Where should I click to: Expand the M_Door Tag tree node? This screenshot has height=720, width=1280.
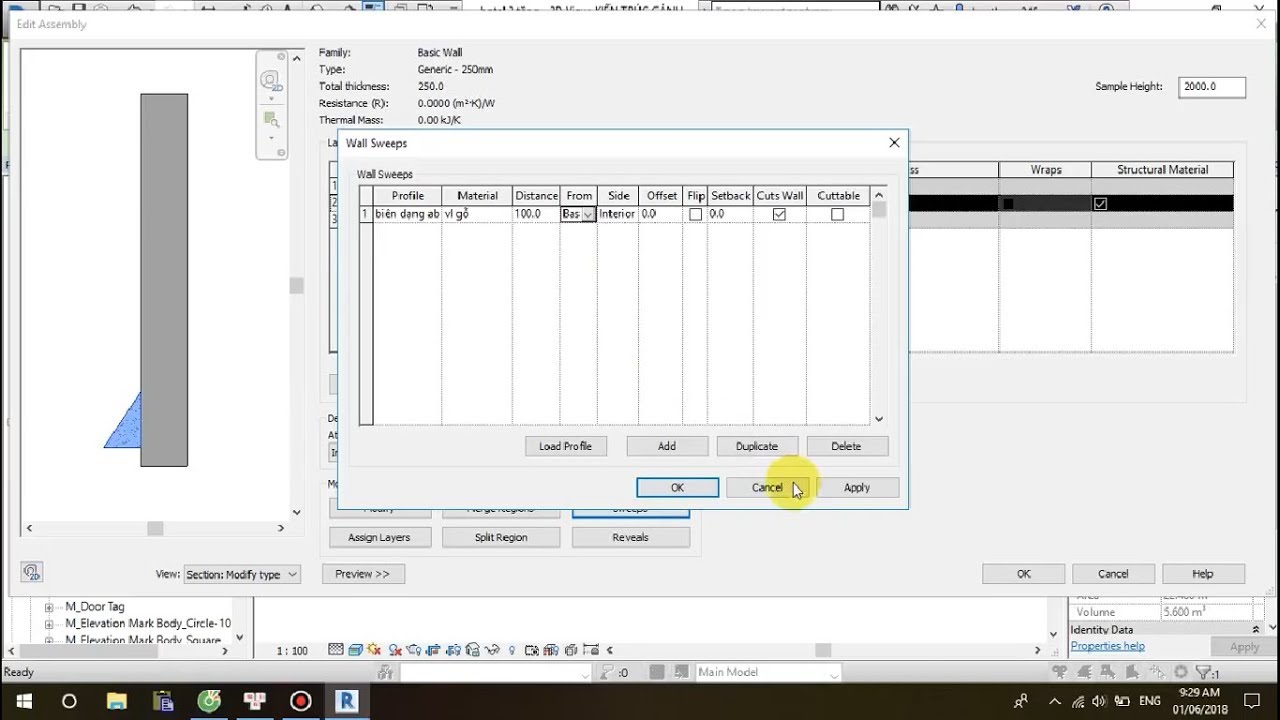[x=48, y=607]
